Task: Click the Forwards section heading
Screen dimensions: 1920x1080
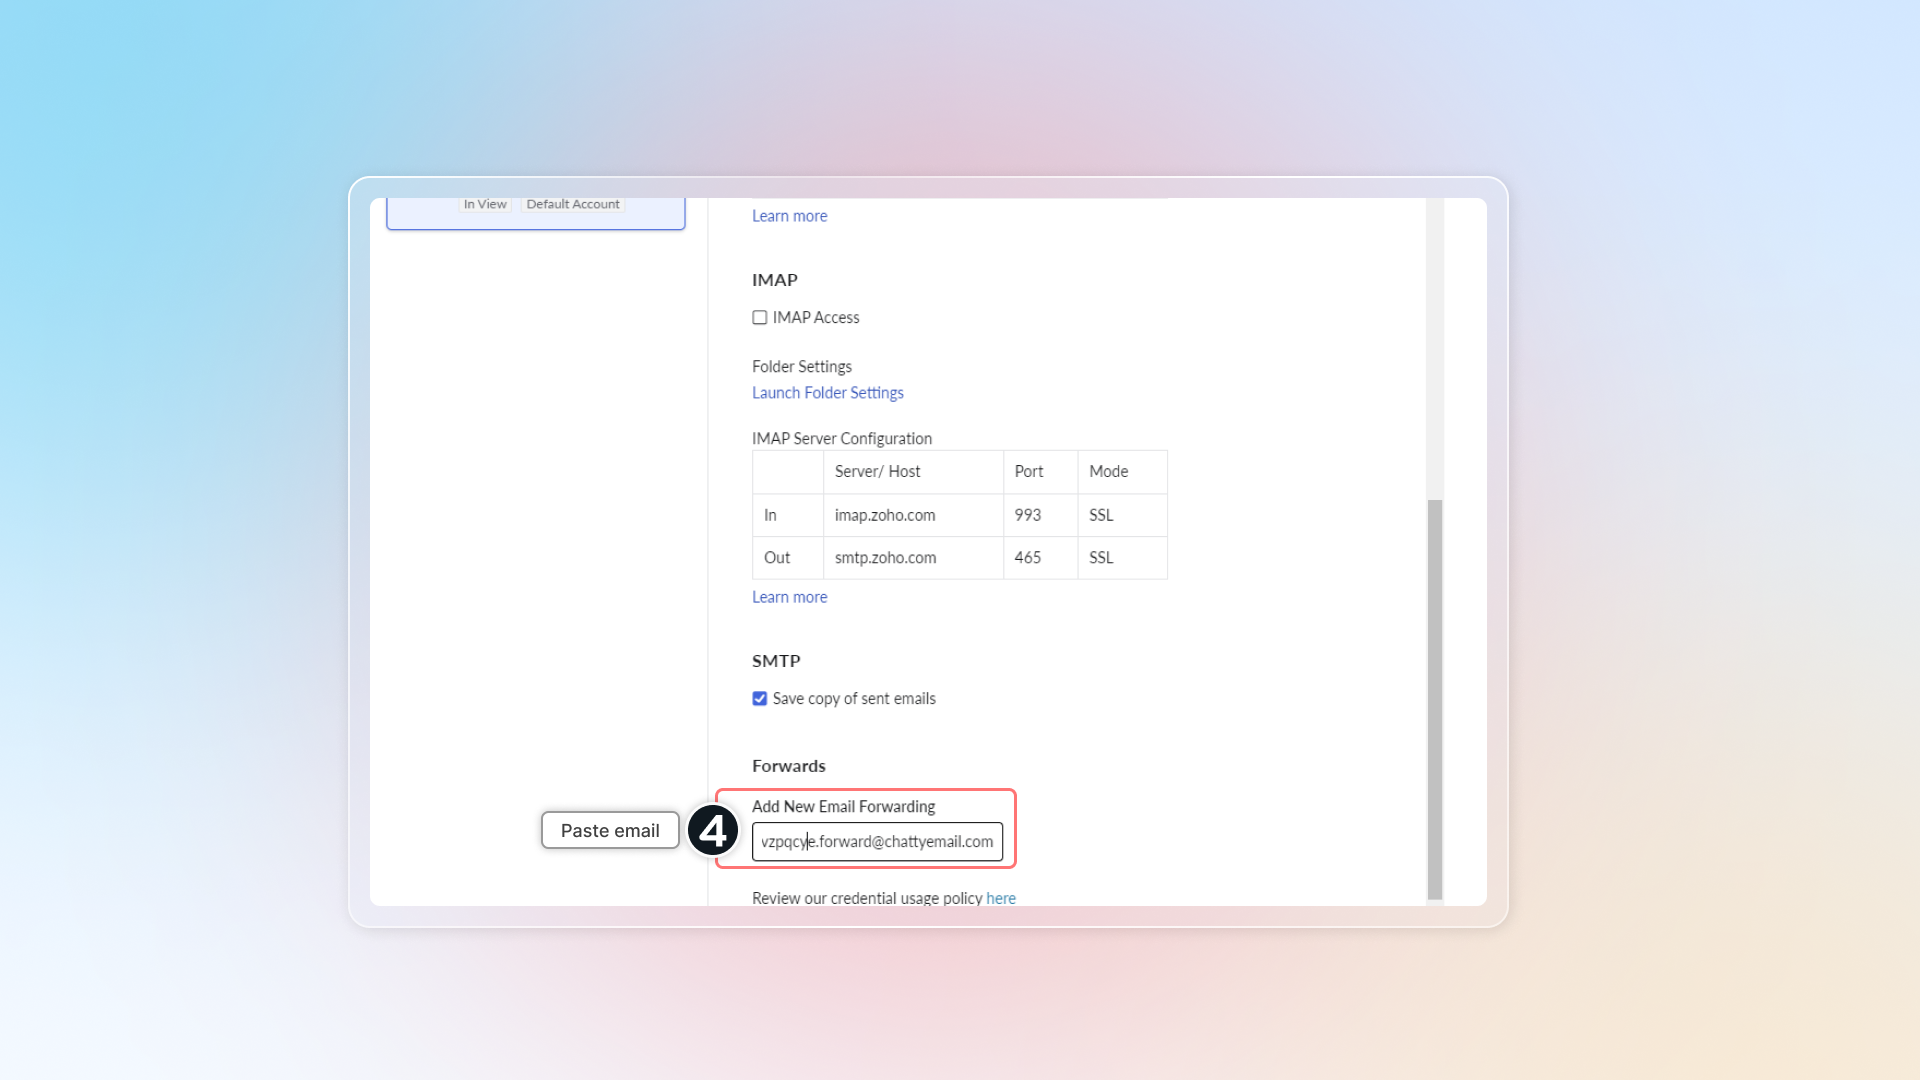Action: 788,766
